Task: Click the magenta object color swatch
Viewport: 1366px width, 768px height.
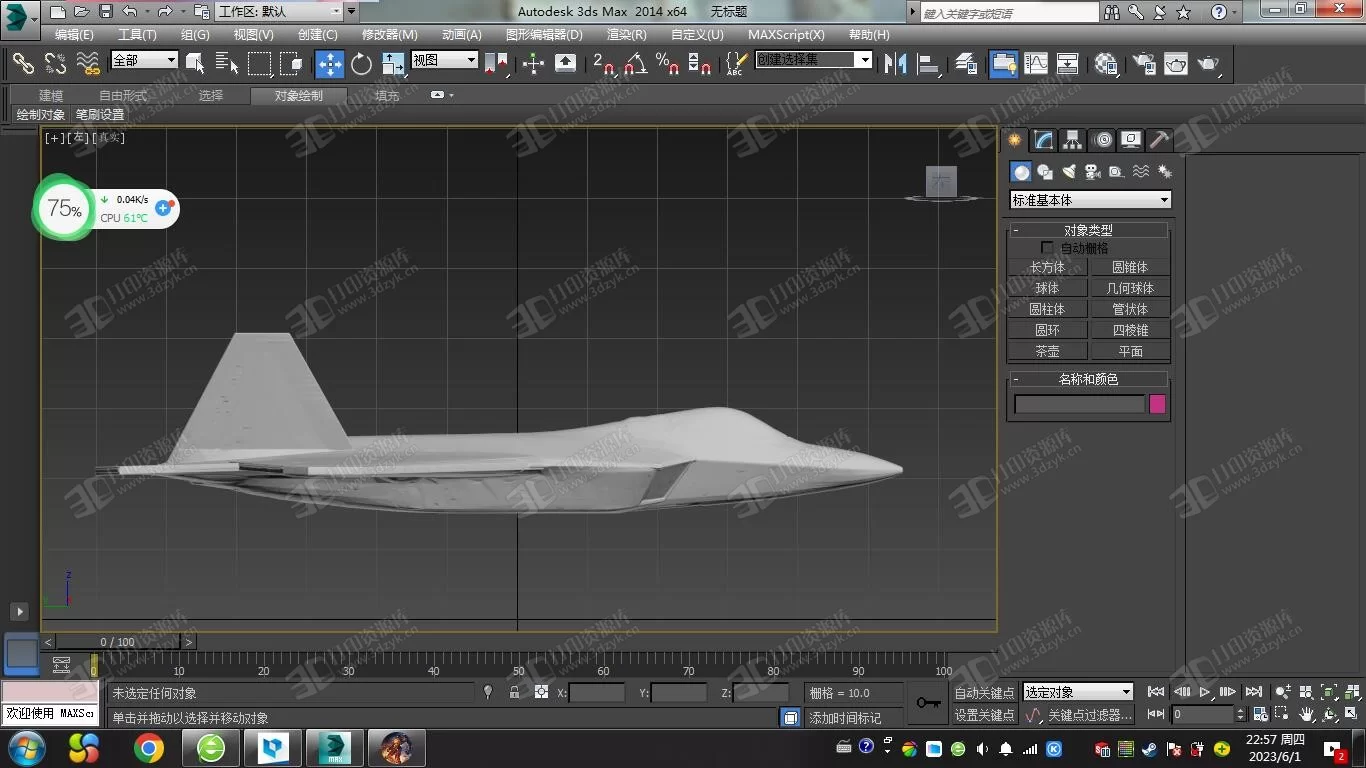Action: [1157, 404]
